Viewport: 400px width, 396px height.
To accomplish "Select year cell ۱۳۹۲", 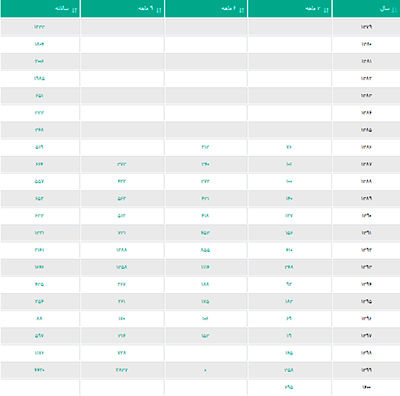I will tap(366, 250).
